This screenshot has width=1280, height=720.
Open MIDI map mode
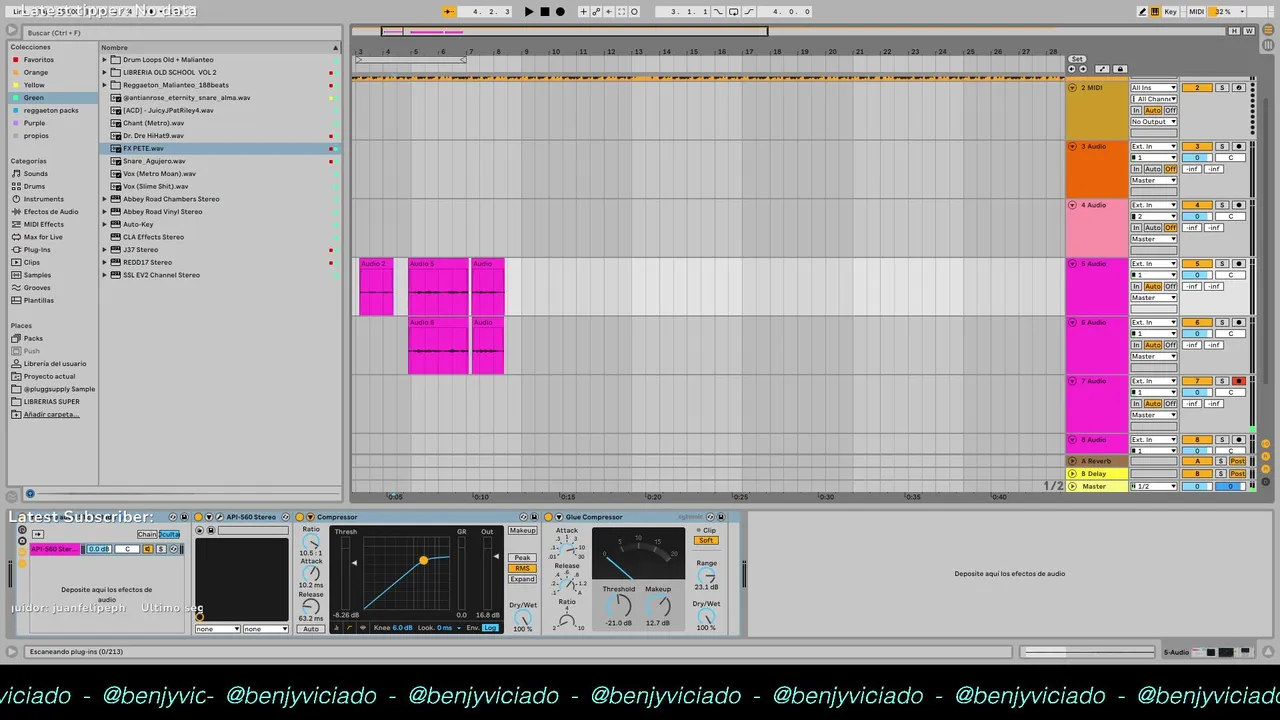pos(1197,12)
